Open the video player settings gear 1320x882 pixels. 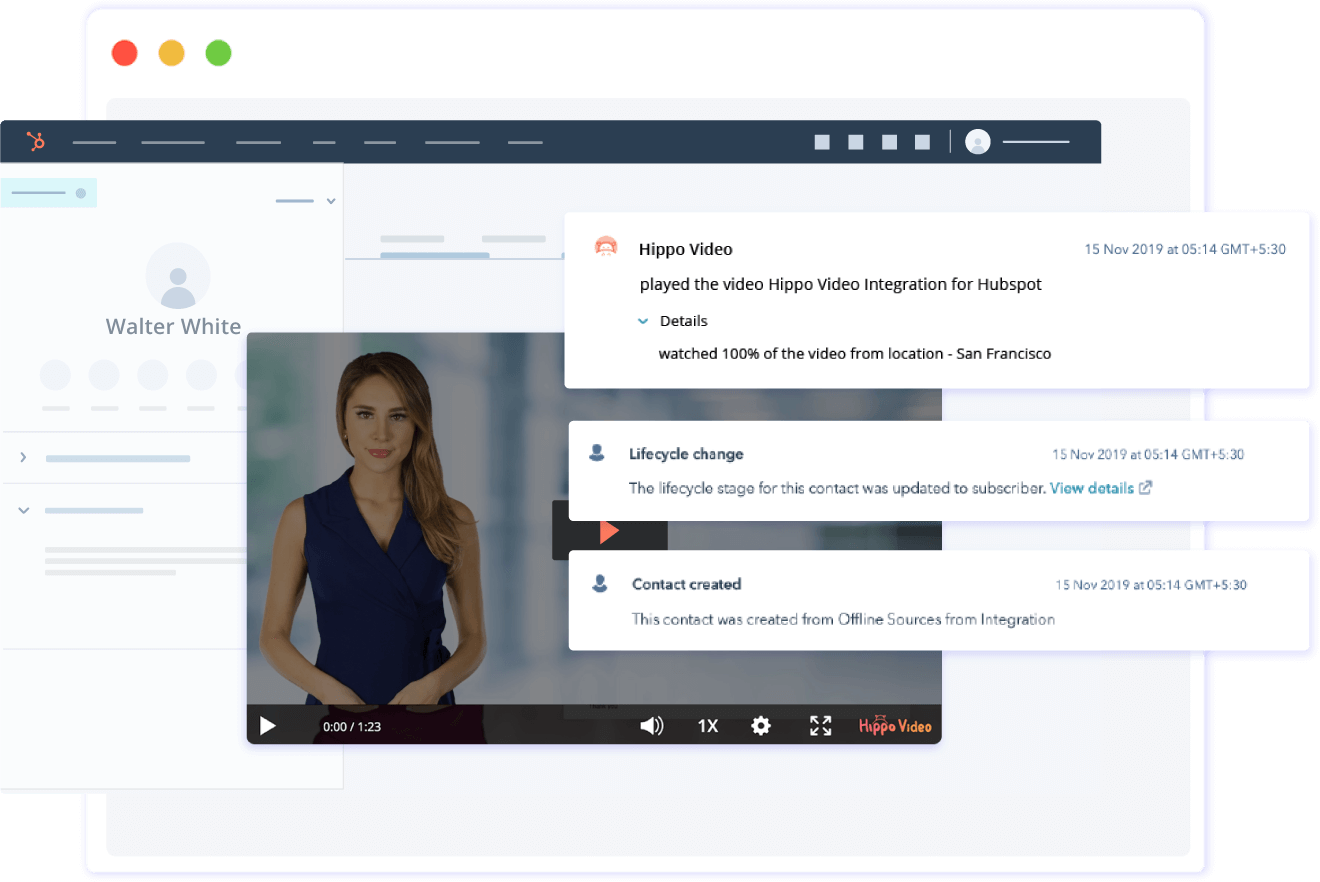pos(761,726)
